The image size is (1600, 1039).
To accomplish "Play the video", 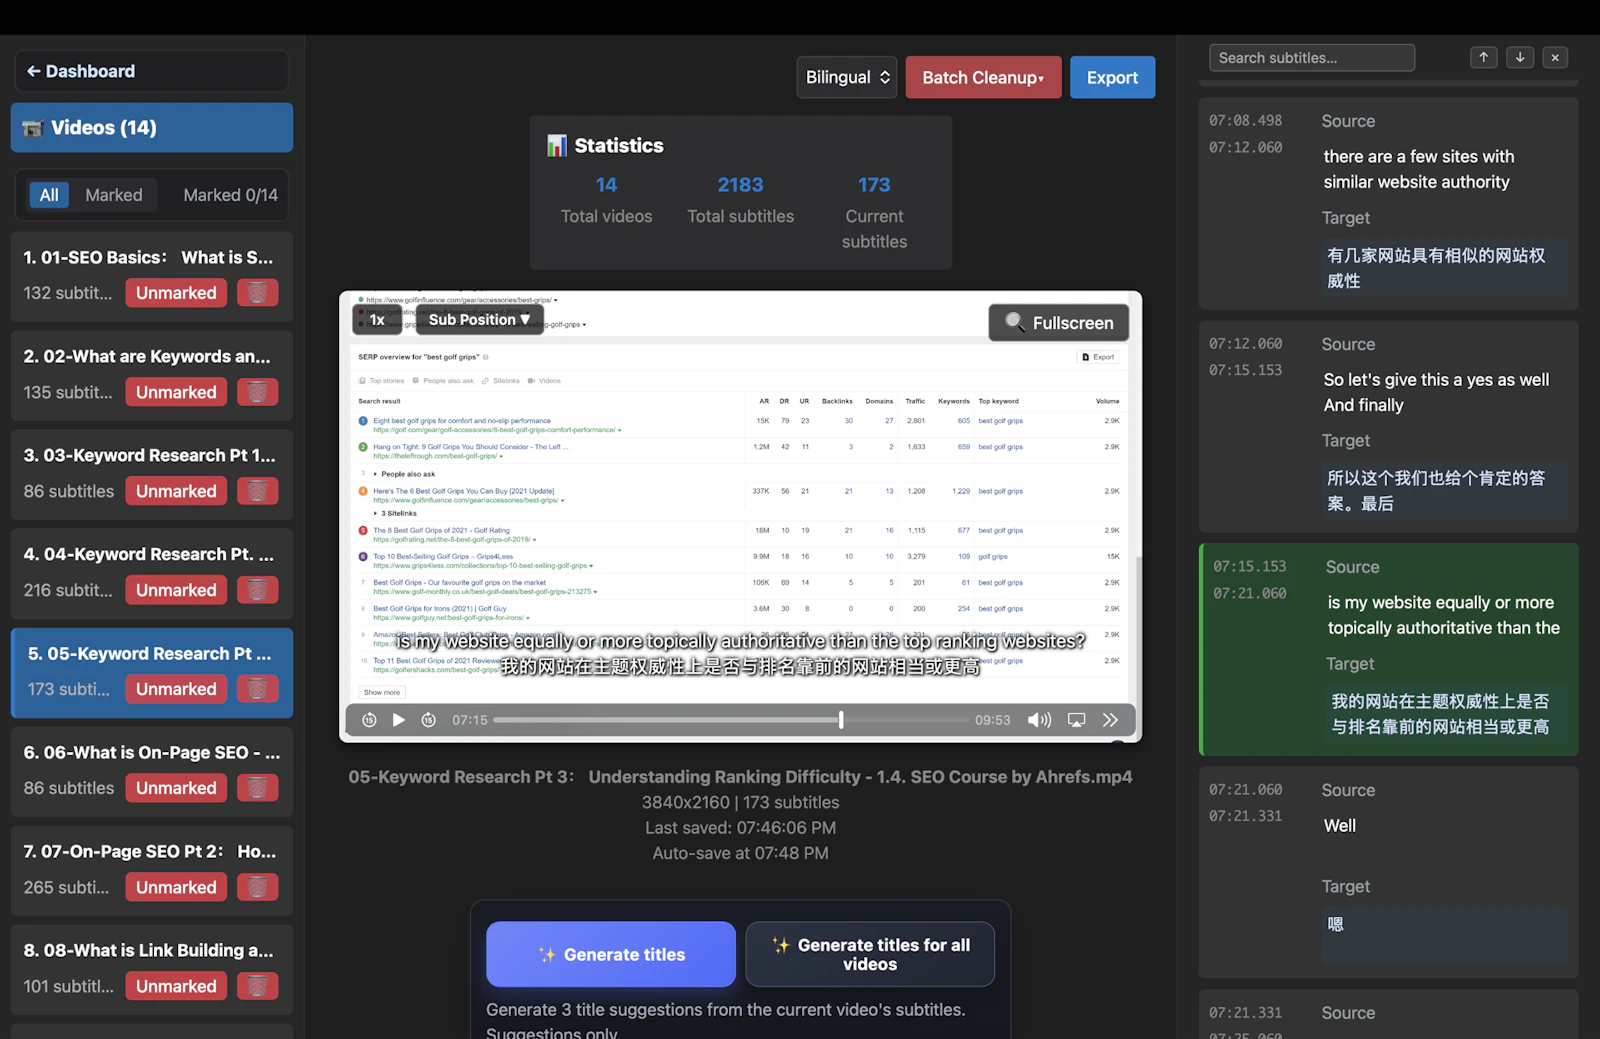I will tap(399, 720).
